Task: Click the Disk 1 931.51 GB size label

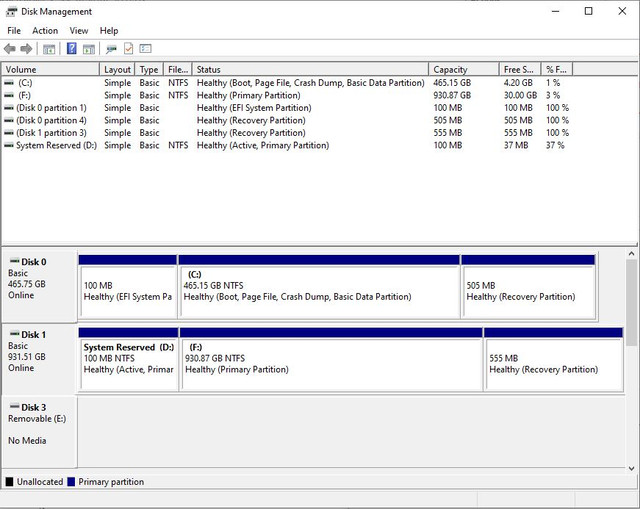Action: tap(27, 357)
